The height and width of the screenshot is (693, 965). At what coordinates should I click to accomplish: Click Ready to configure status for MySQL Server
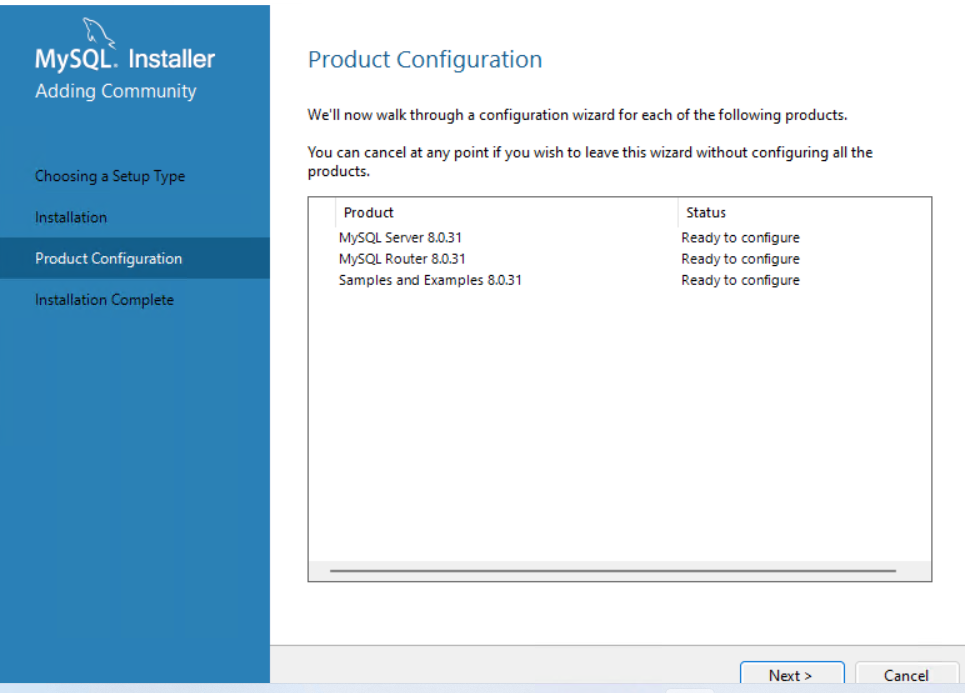740,238
